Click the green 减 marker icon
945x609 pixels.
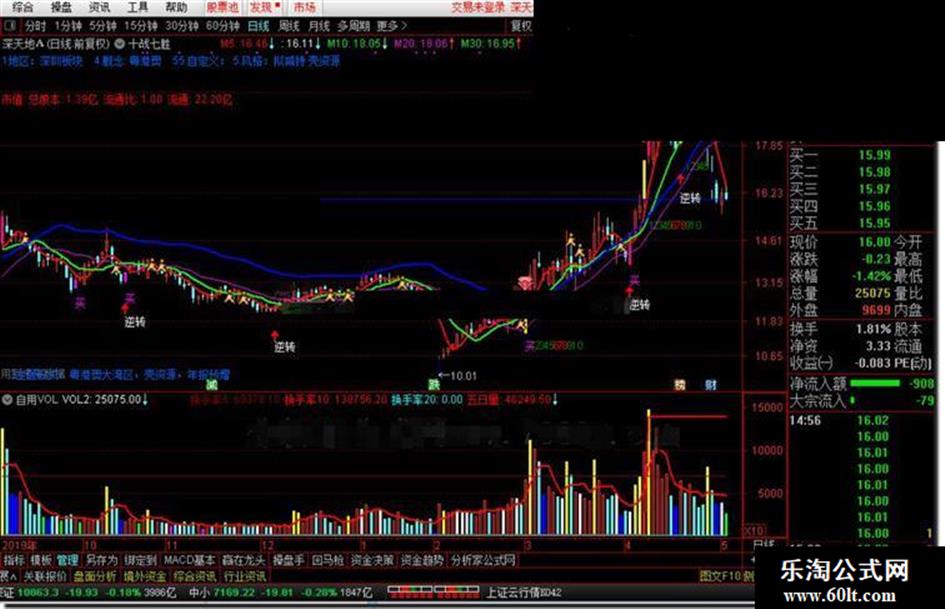[210, 384]
